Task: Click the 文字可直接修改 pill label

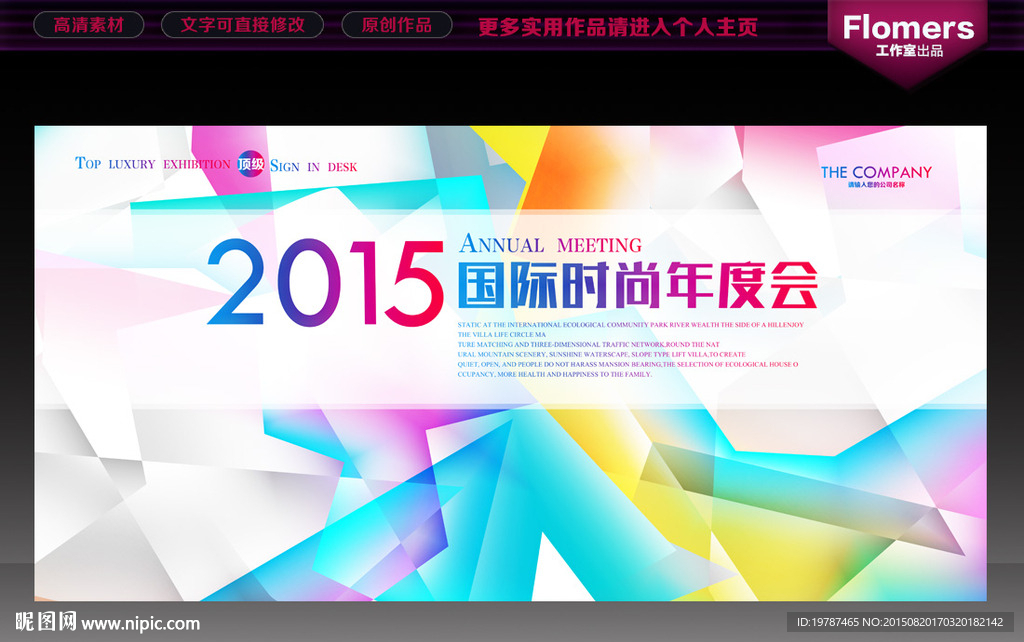Action: [242, 25]
